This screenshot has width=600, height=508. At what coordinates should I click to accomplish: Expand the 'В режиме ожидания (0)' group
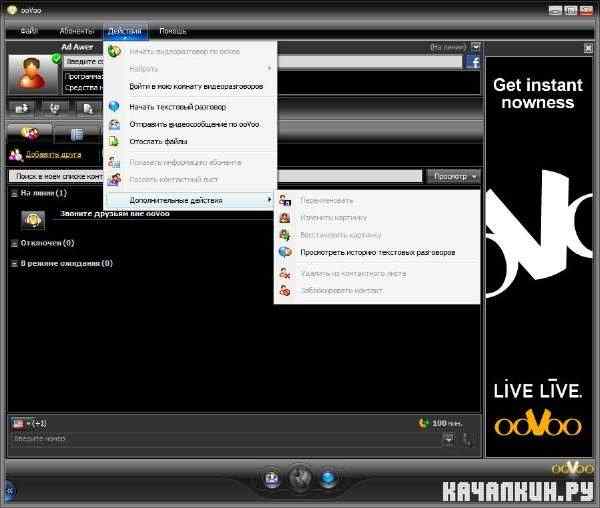14,264
